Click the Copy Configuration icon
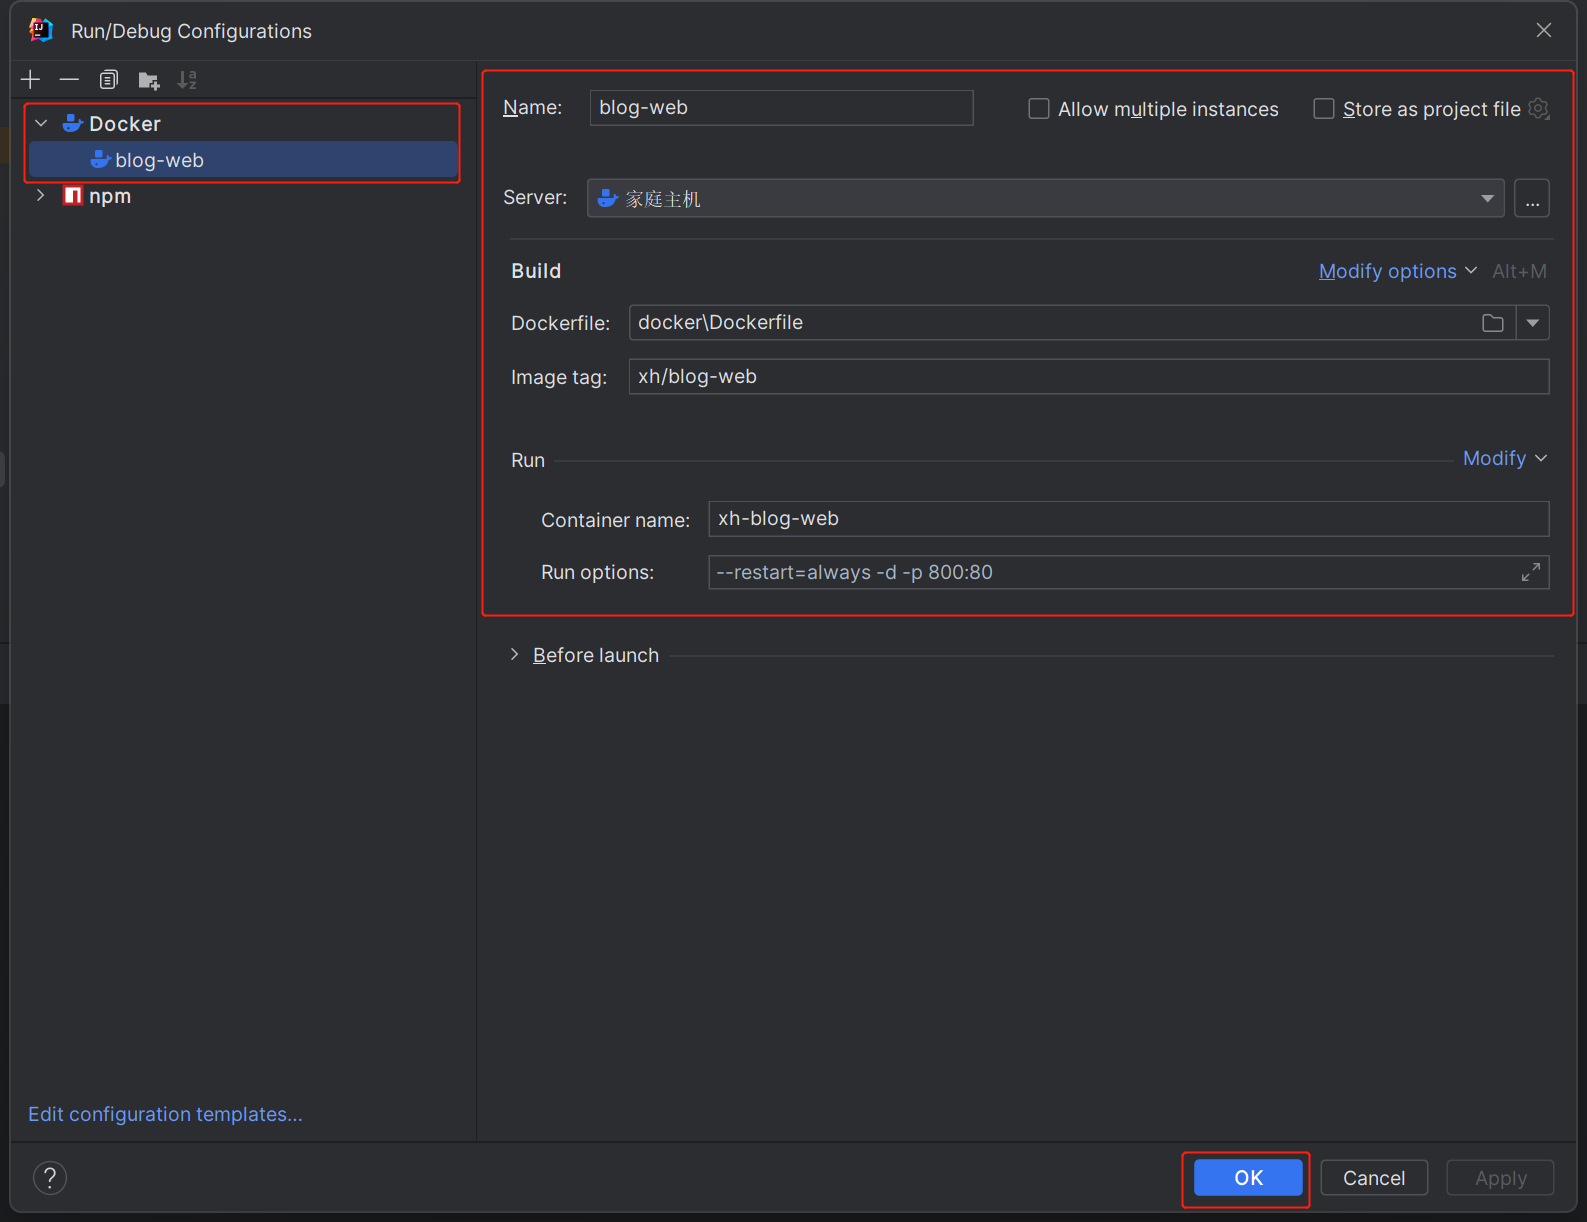The height and width of the screenshot is (1222, 1587). pyautogui.click(x=108, y=80)
